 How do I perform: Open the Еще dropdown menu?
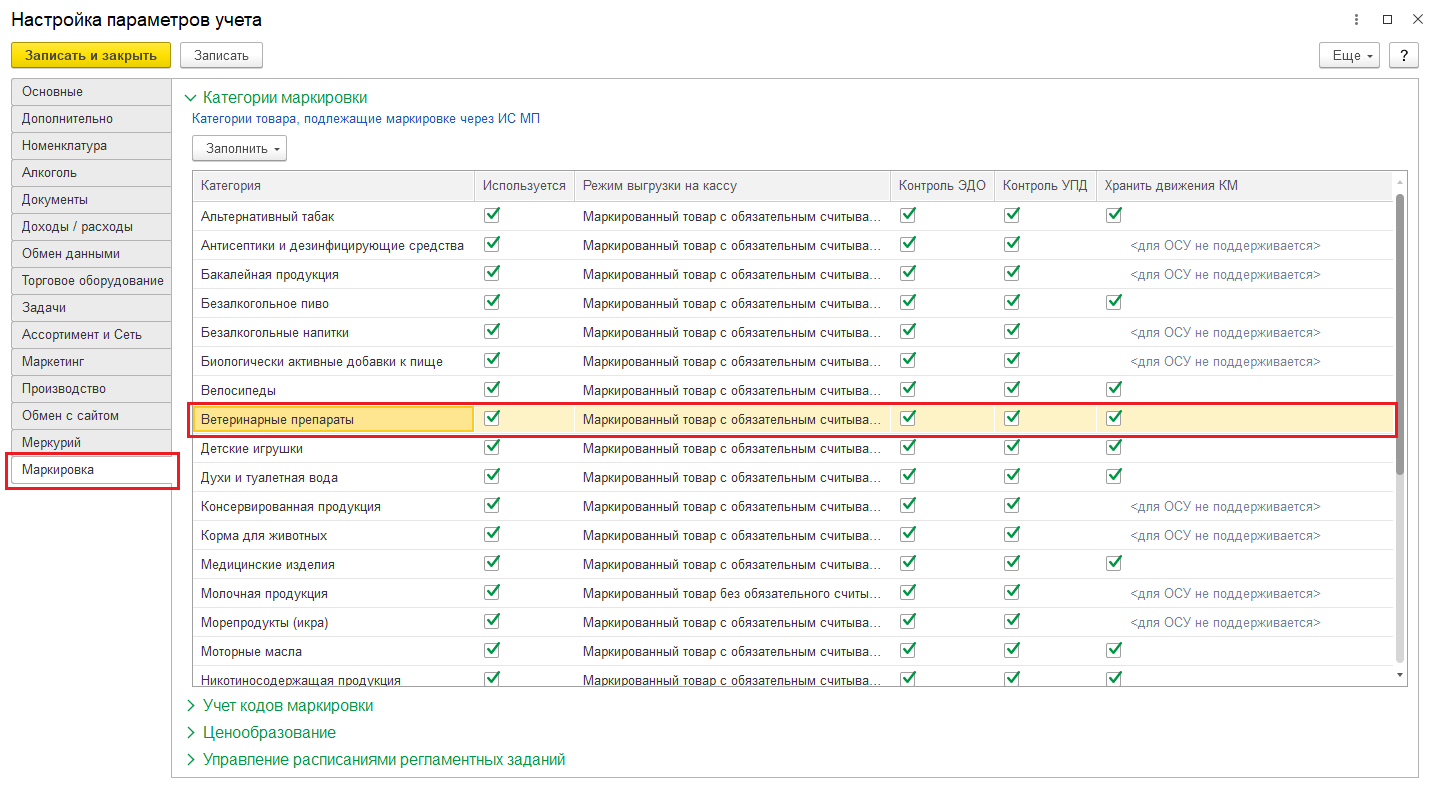(x=1349, y=55)
